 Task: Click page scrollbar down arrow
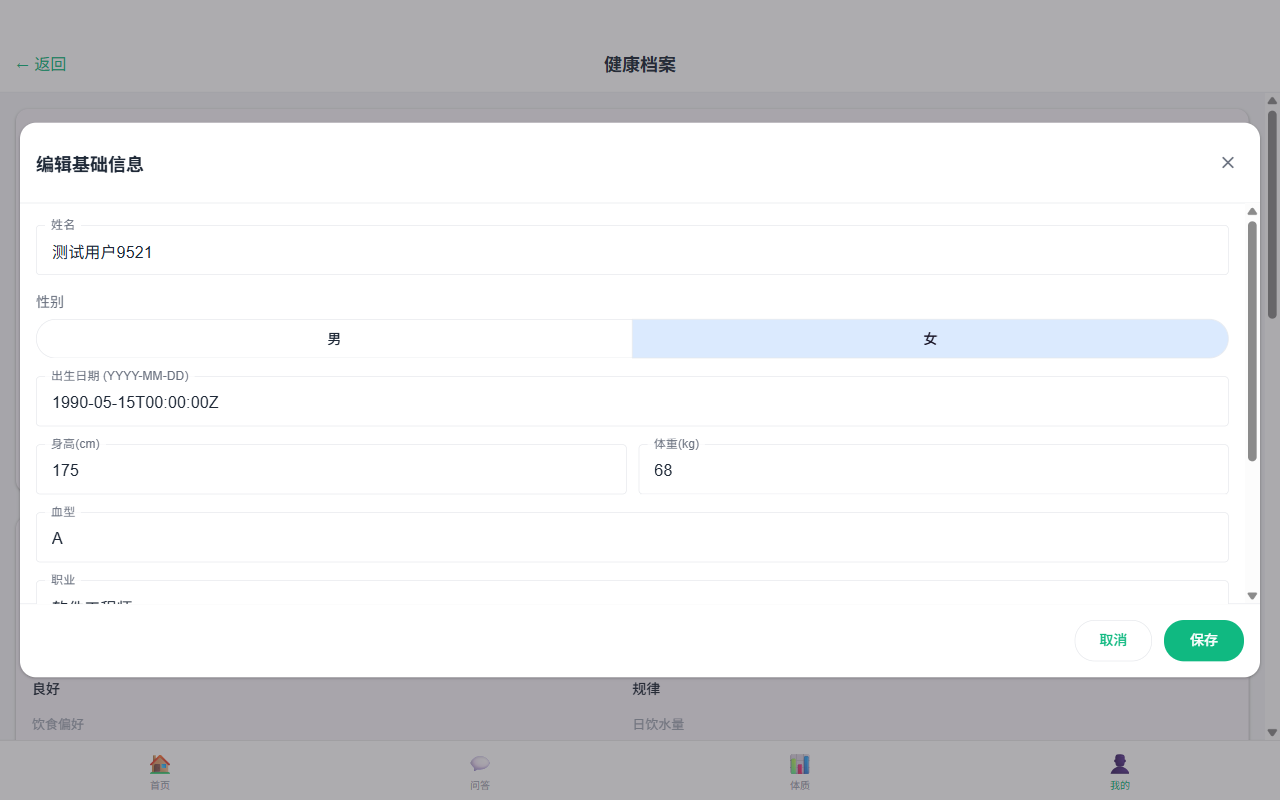click(x=1272, y=732)
